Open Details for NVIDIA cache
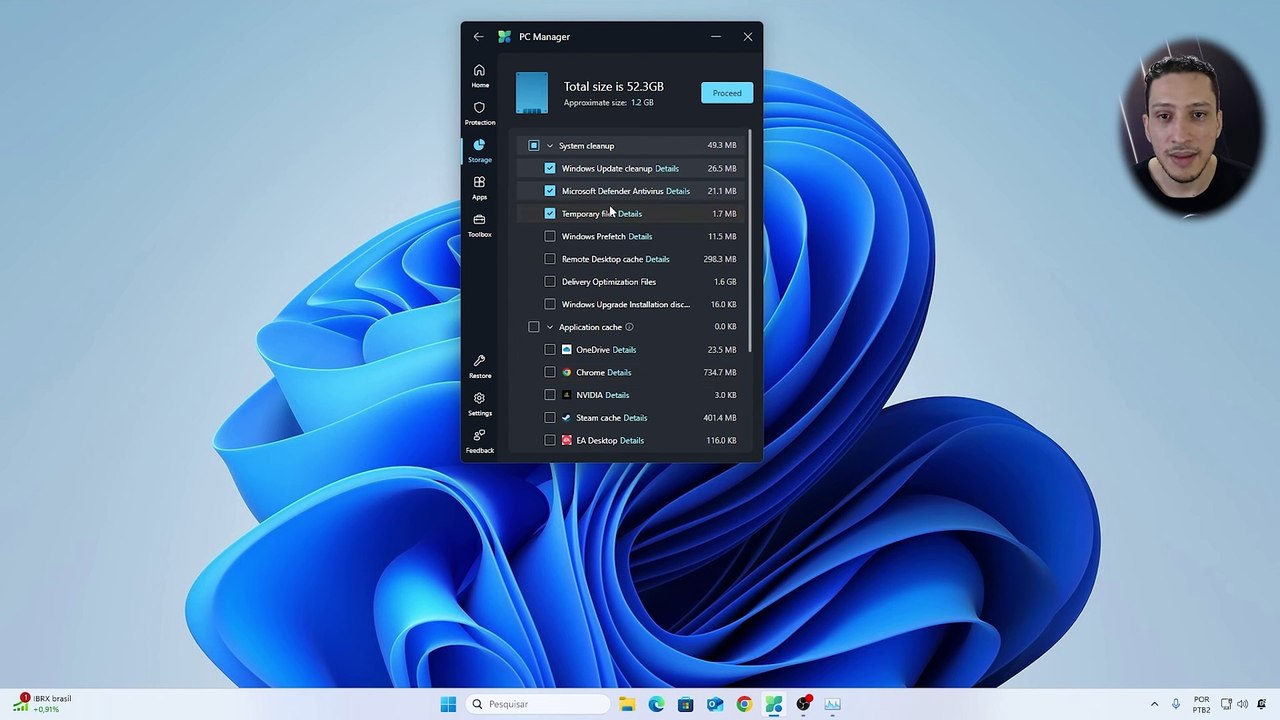1280x720 pixels. pos(617,395)
